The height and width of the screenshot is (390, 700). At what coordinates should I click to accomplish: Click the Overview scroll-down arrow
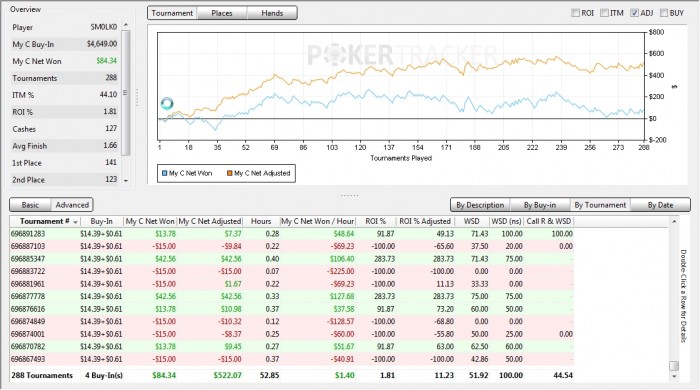(x=126, y=181)
